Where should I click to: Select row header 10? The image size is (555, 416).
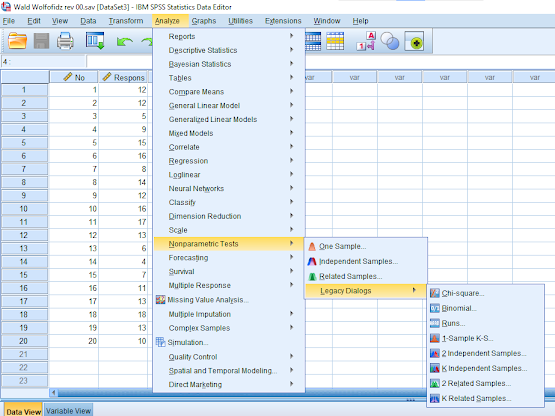point(24,209)
